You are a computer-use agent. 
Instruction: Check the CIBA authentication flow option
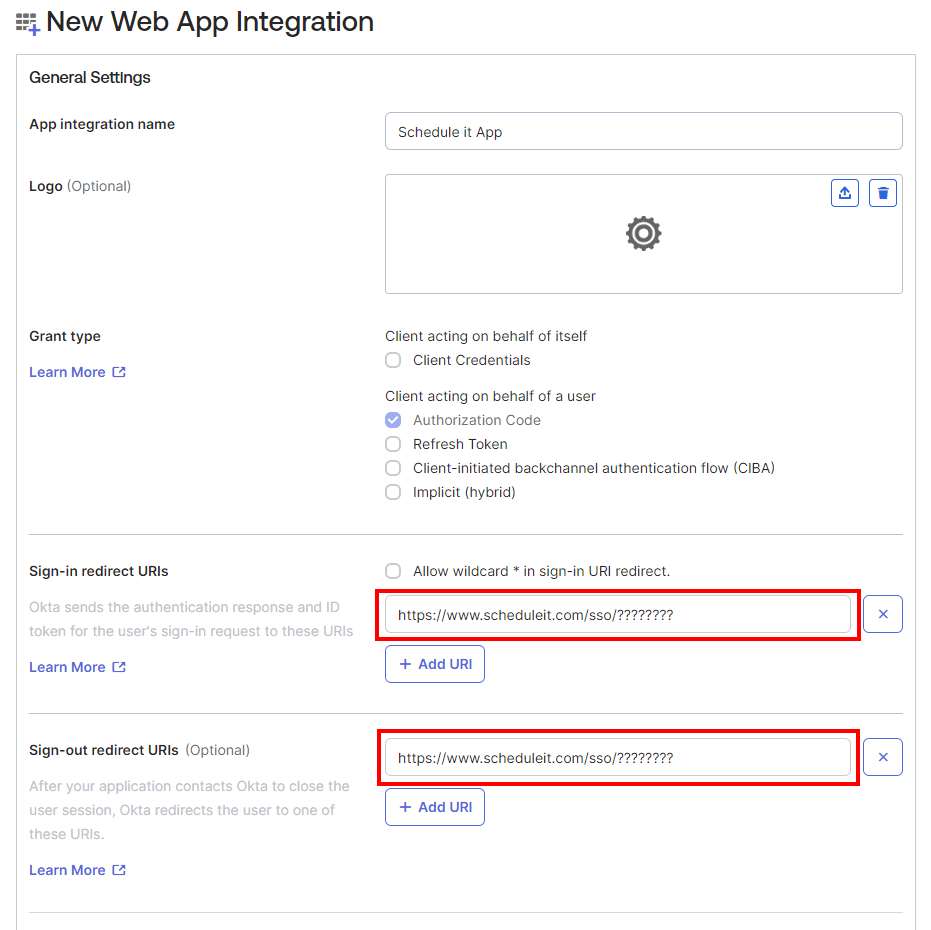click(393, 468)
